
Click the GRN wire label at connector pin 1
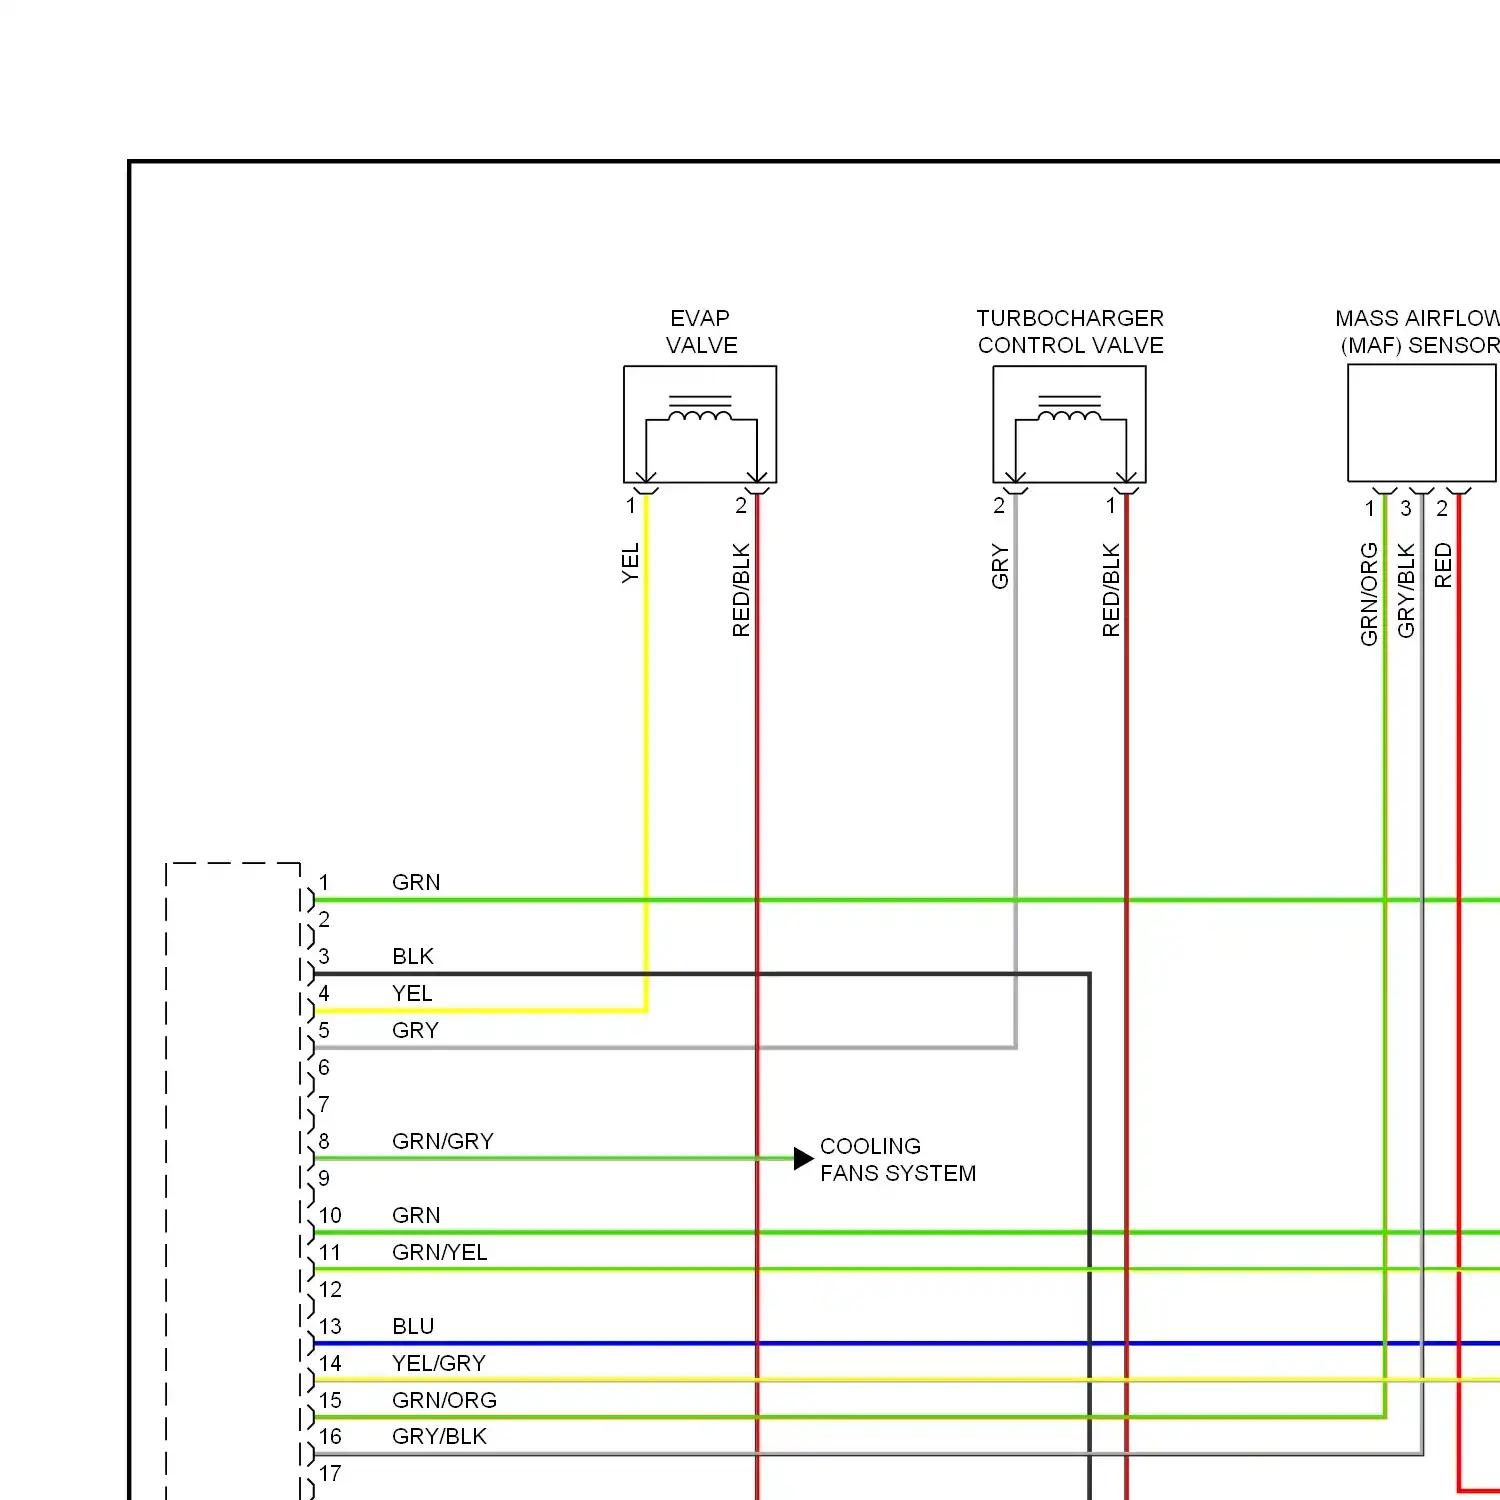click(416, 882)
